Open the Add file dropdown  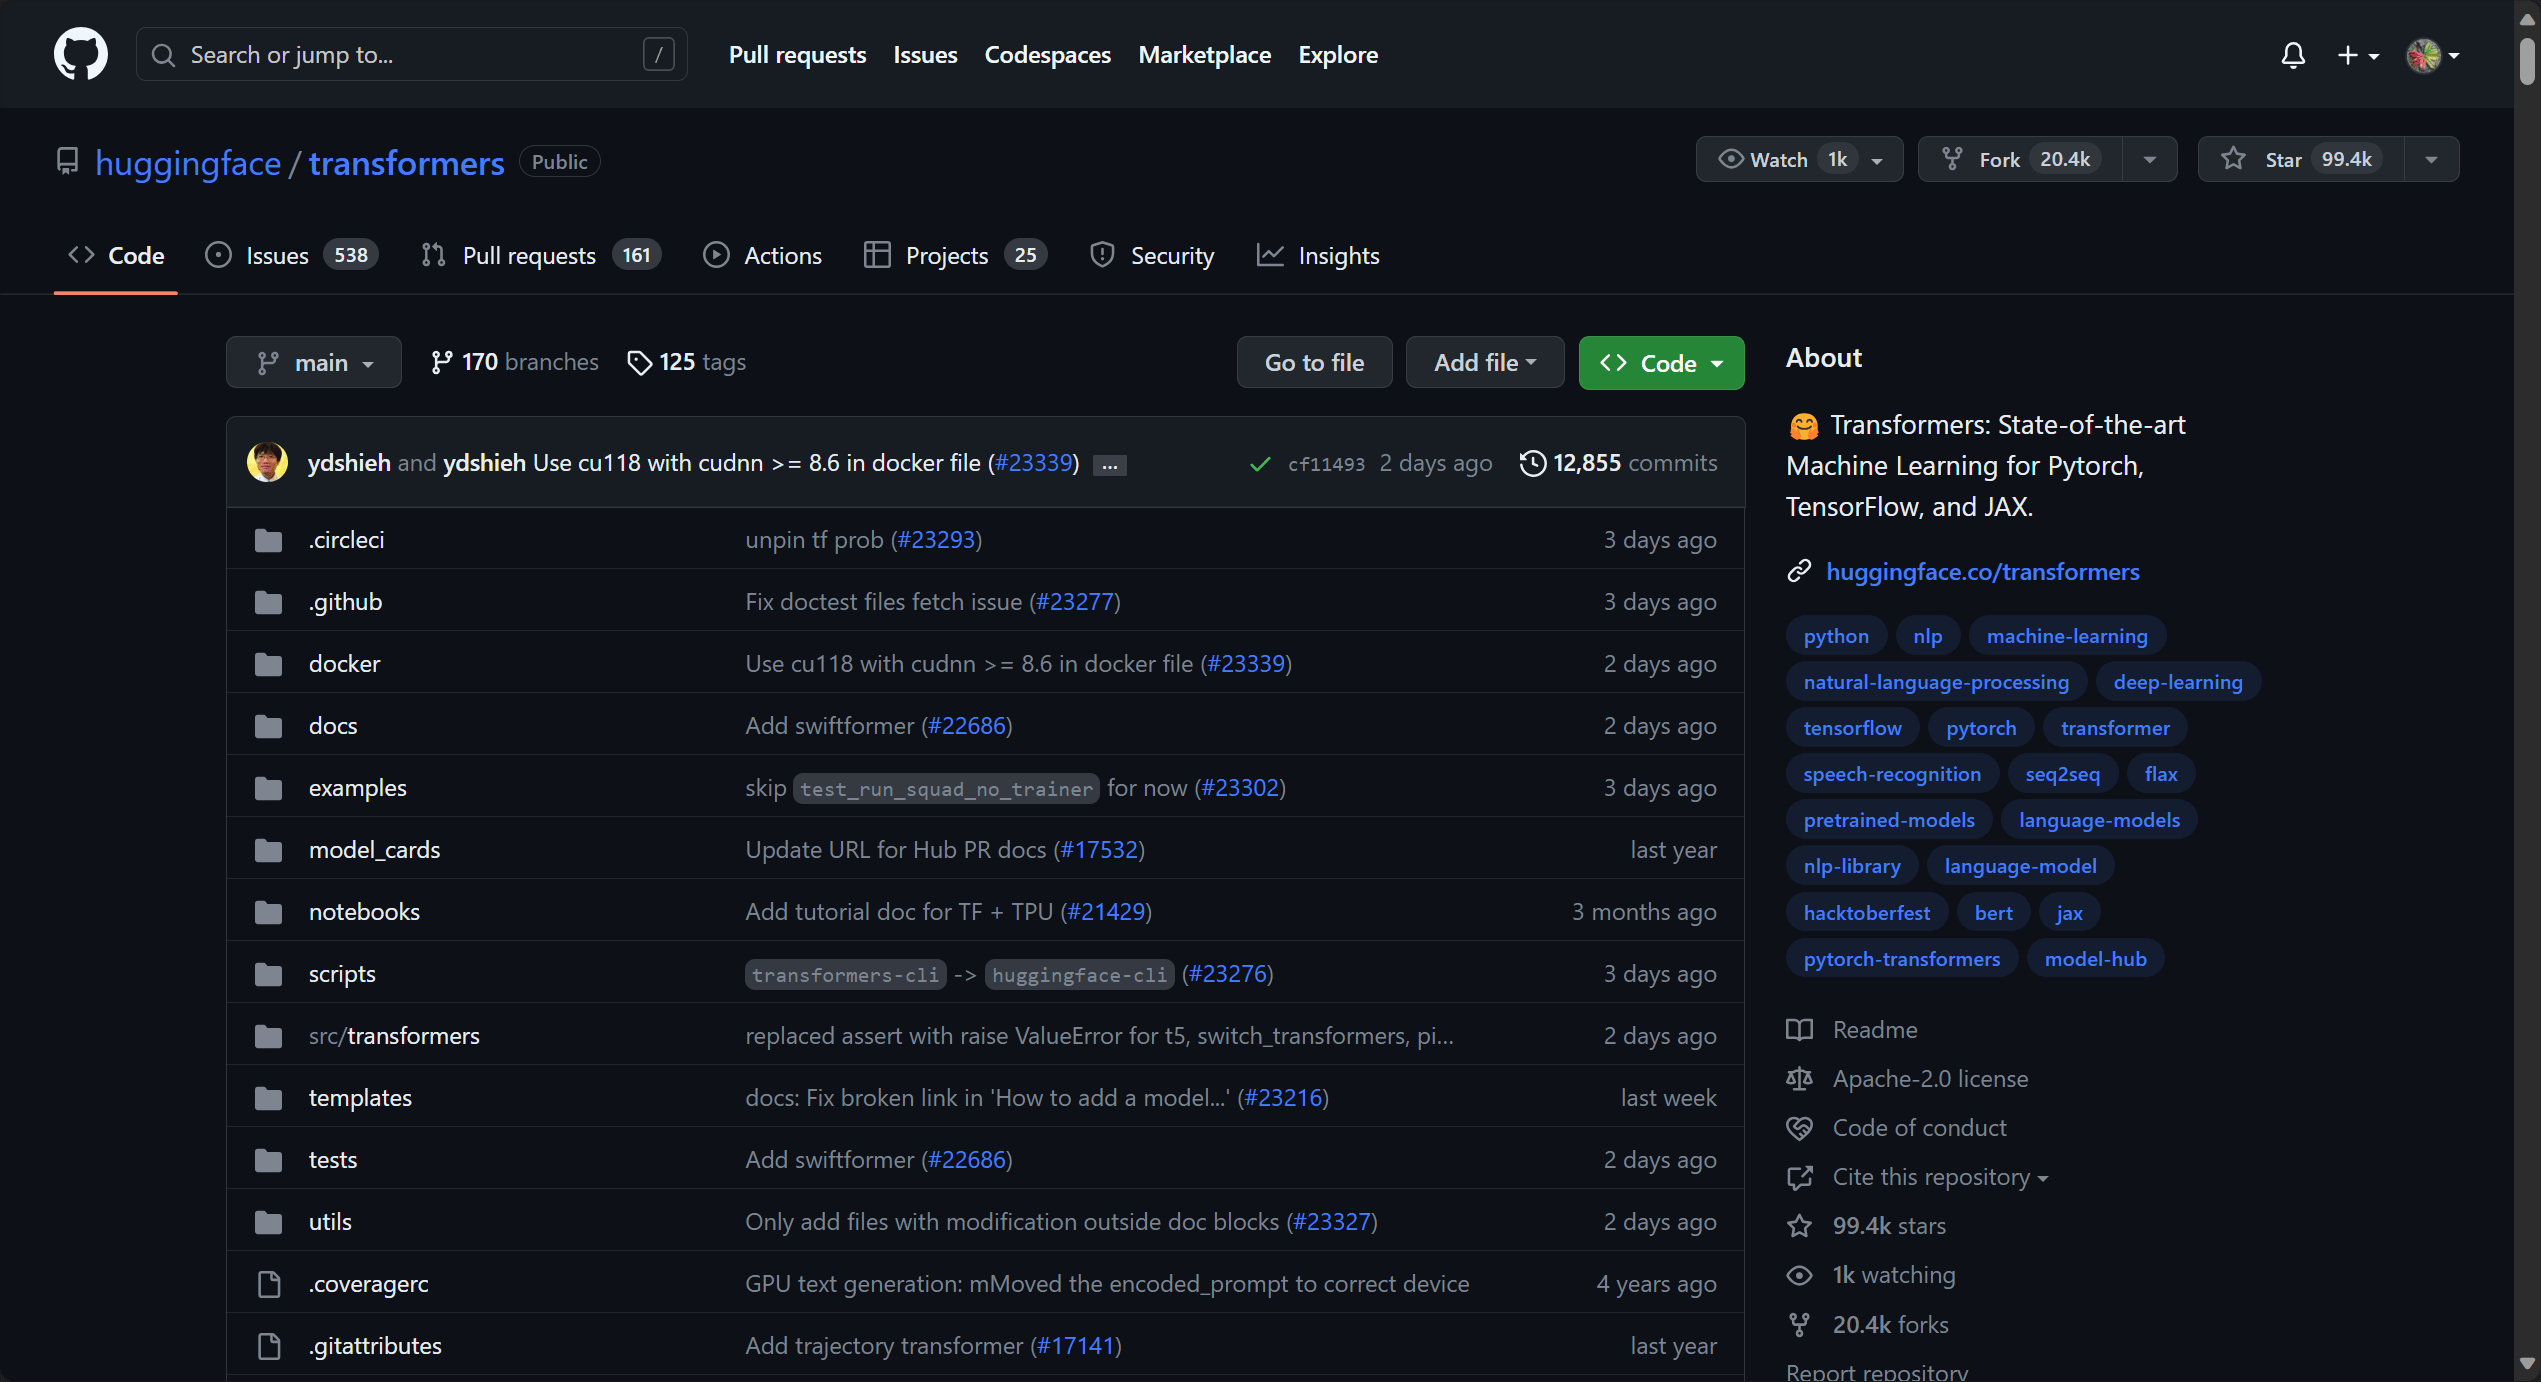coord(1485,362)
